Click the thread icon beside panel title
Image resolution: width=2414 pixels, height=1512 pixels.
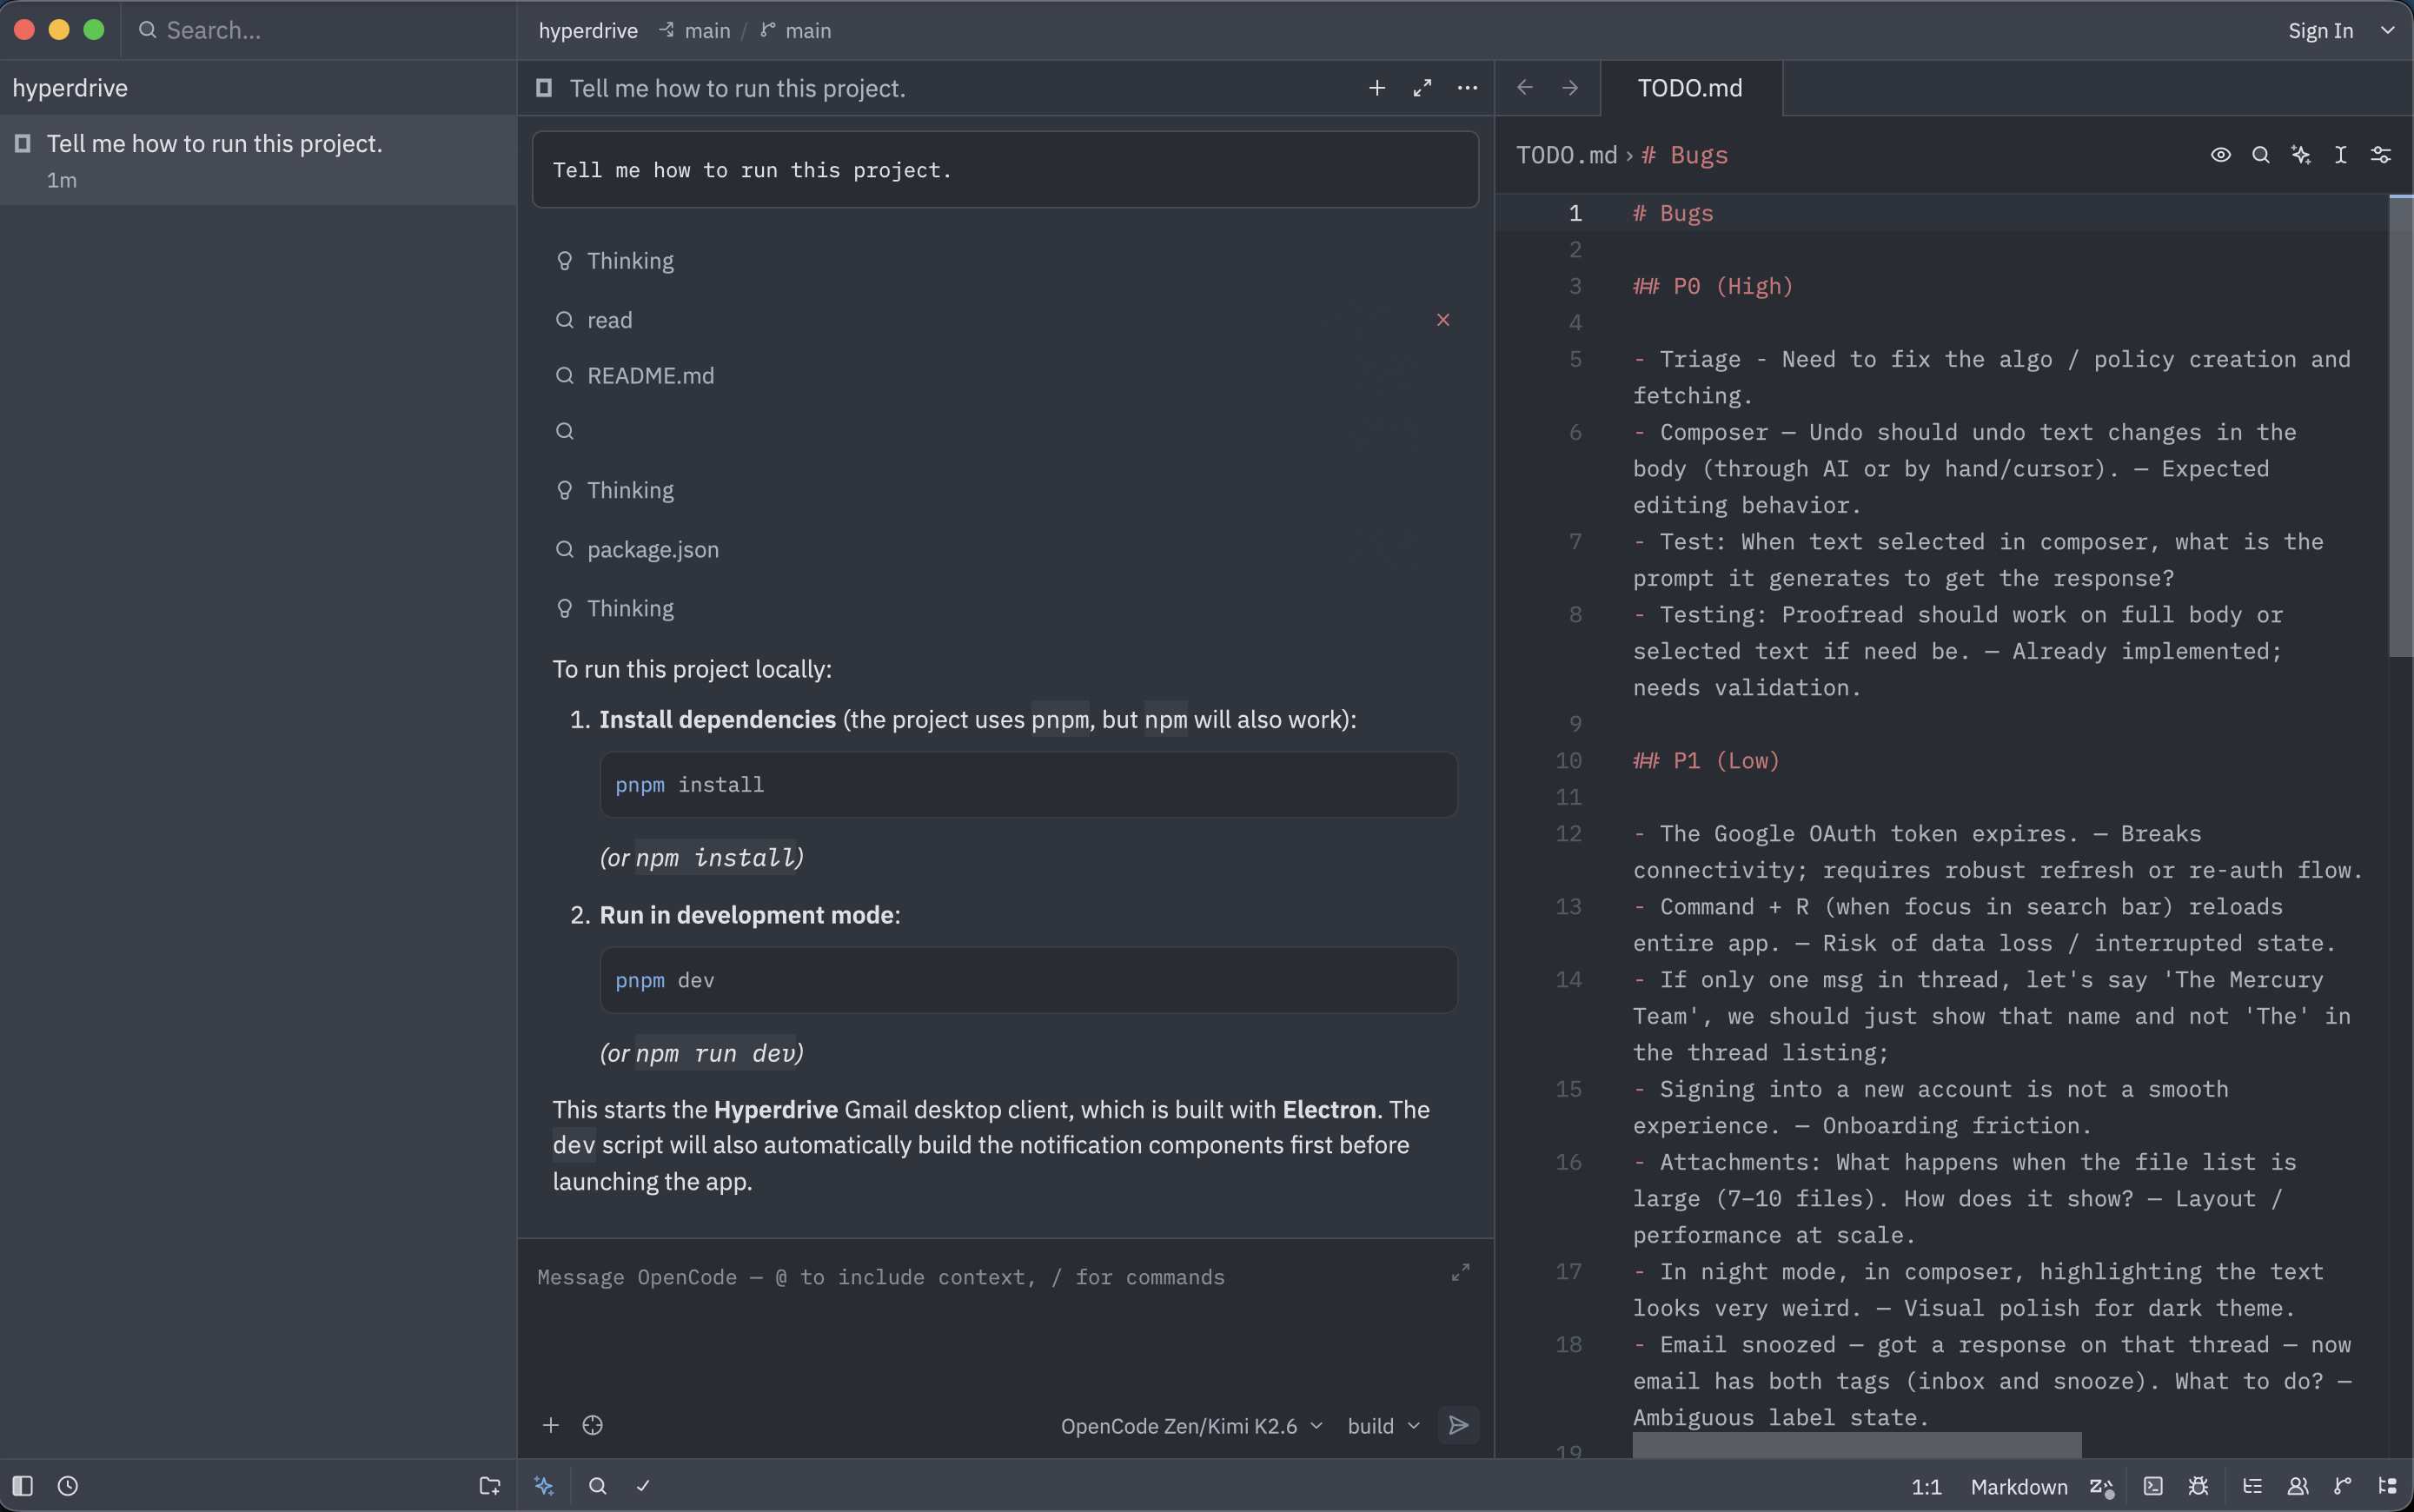pyautogui.click(x=544, y=88)
